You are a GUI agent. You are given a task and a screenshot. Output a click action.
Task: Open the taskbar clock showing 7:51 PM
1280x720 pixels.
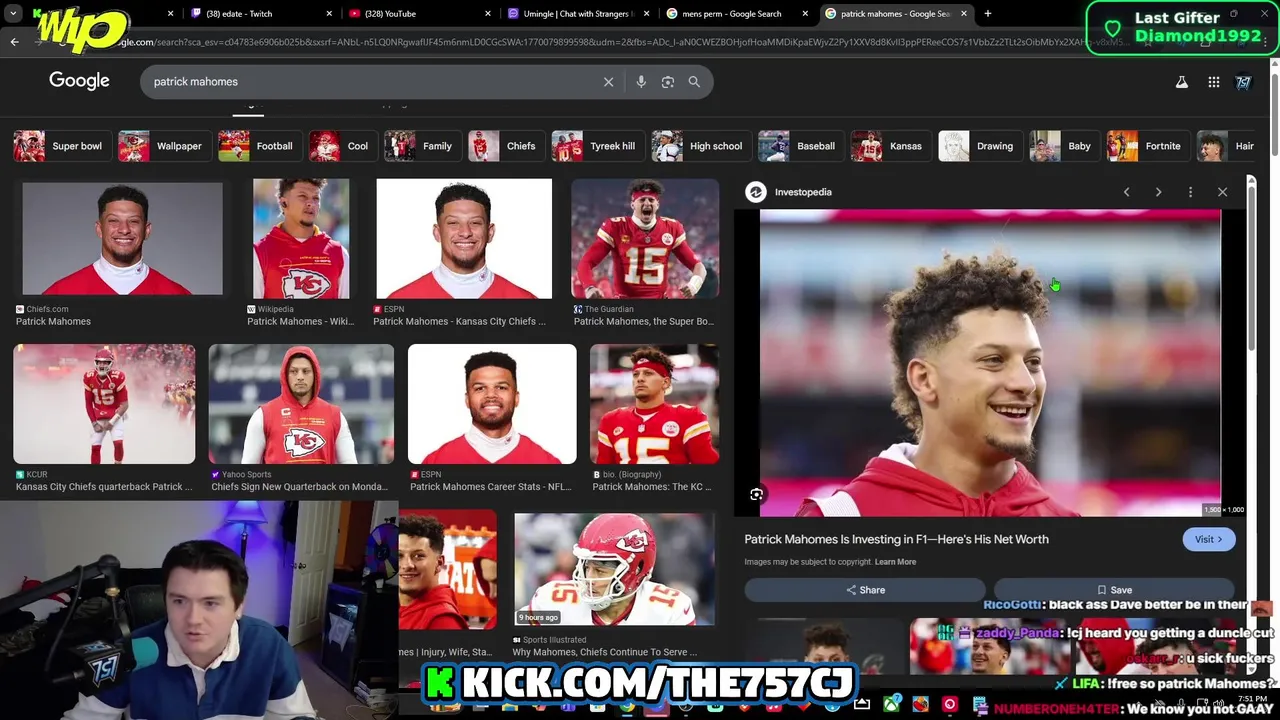[x=1252, y=699]
